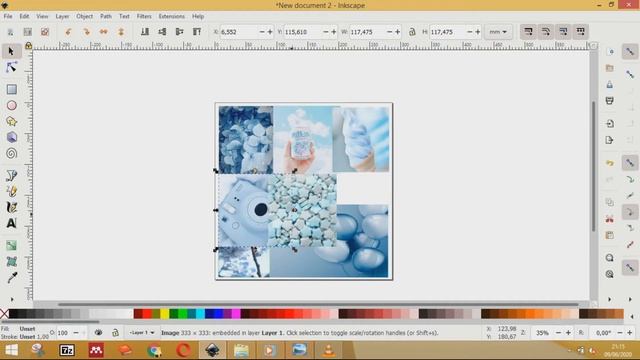
Task: Increase X position with plus button
Action: (x=270, y=32)
